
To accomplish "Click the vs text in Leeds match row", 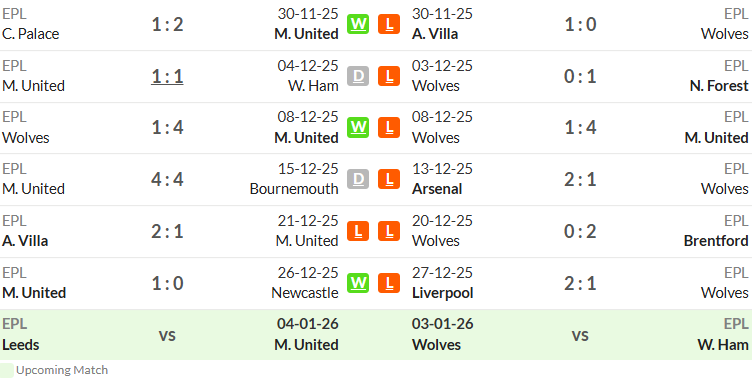I will pyautogui.click(x=167, y=335).
